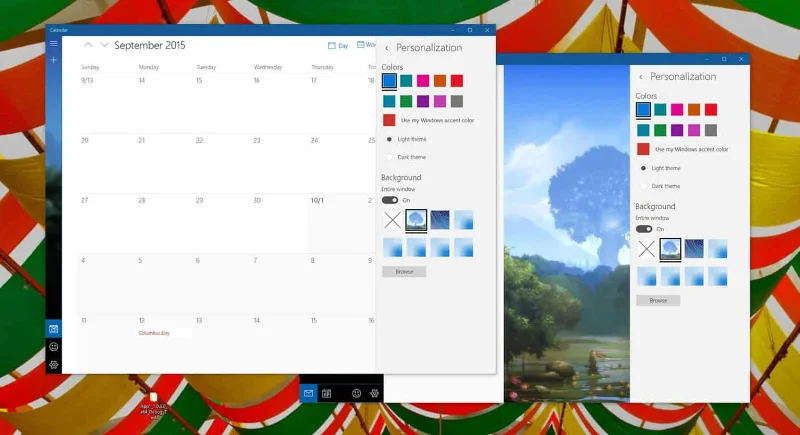Go back from Personalization in Mail window
The width and height of the screenshot is (800, 435).
coord(641,77)
